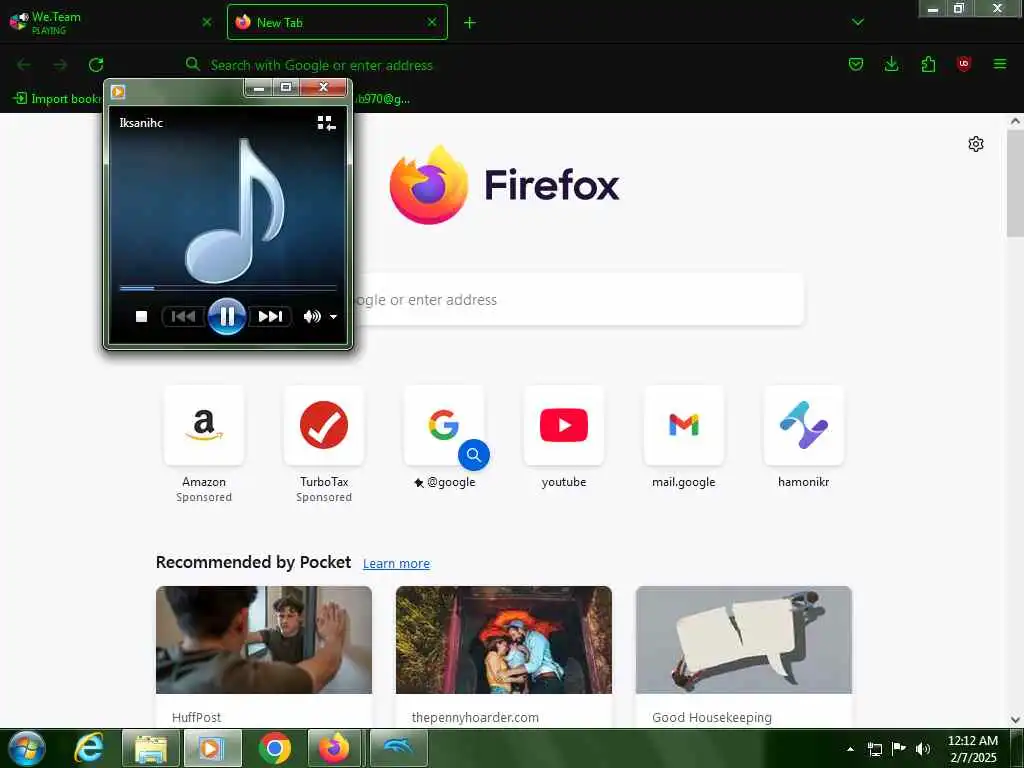Show hidden system tray icons
Screen dimensions: 1024x768
[850, 749]
